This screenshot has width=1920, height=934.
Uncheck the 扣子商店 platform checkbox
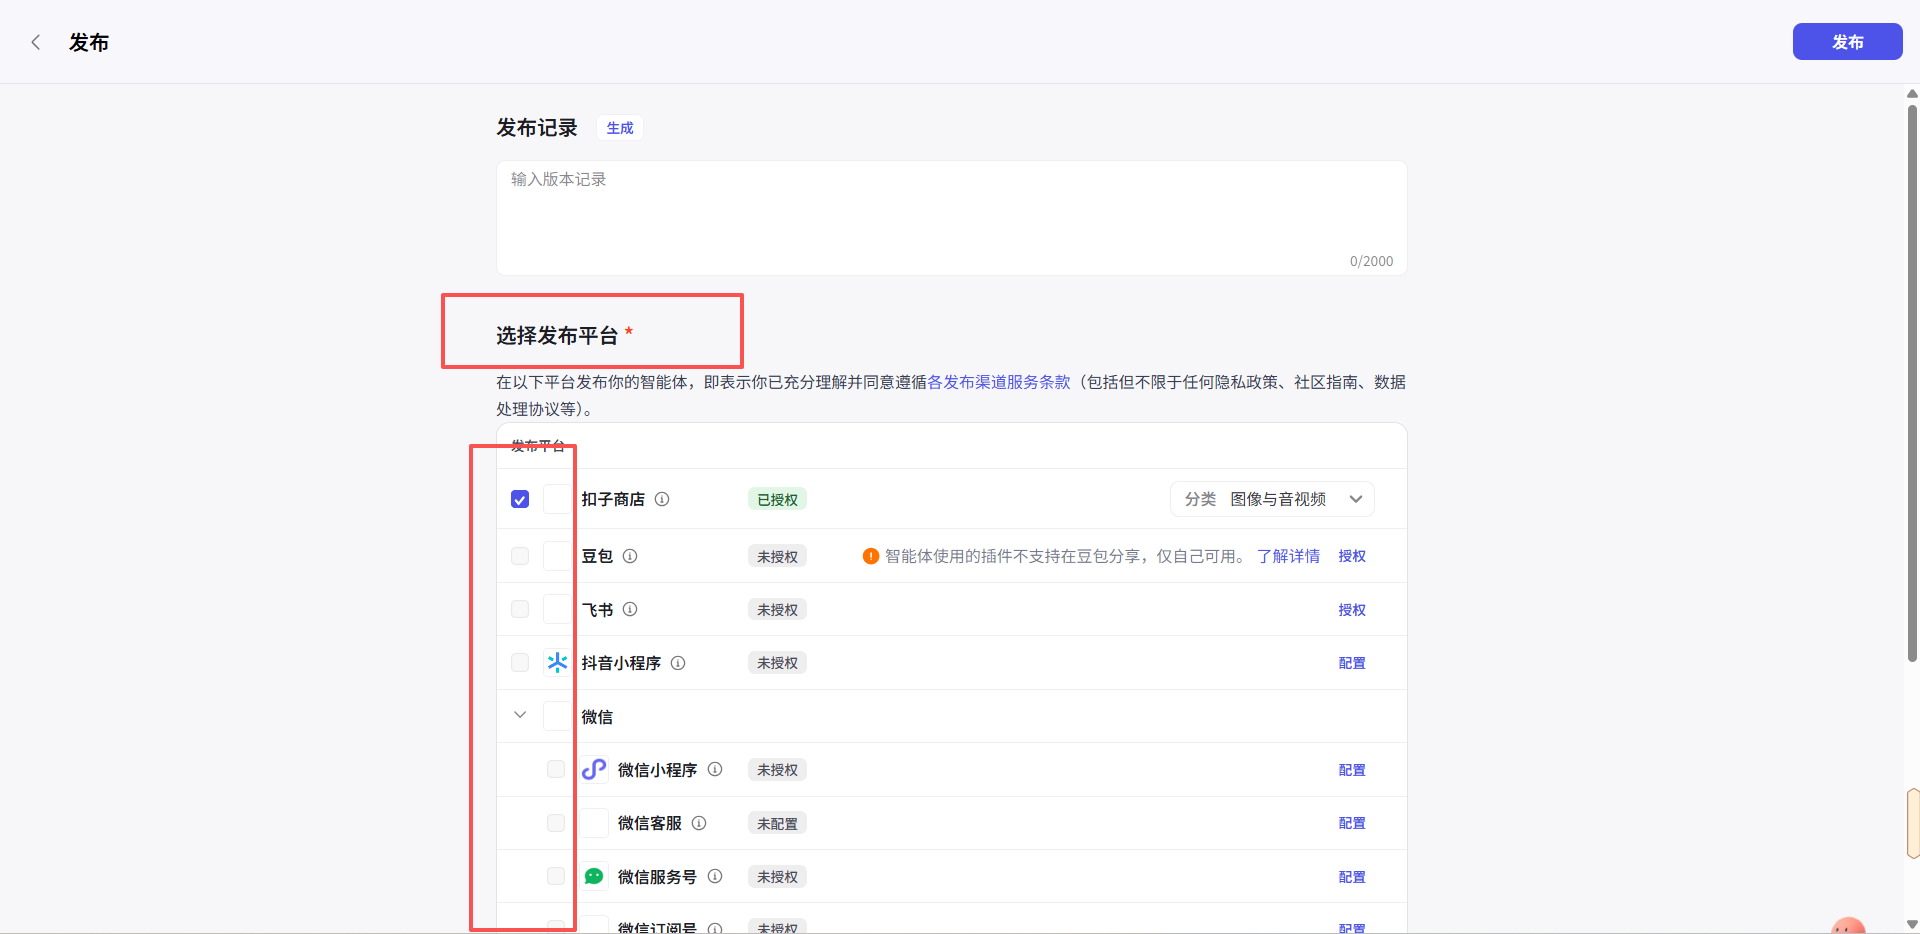(520, 499)
